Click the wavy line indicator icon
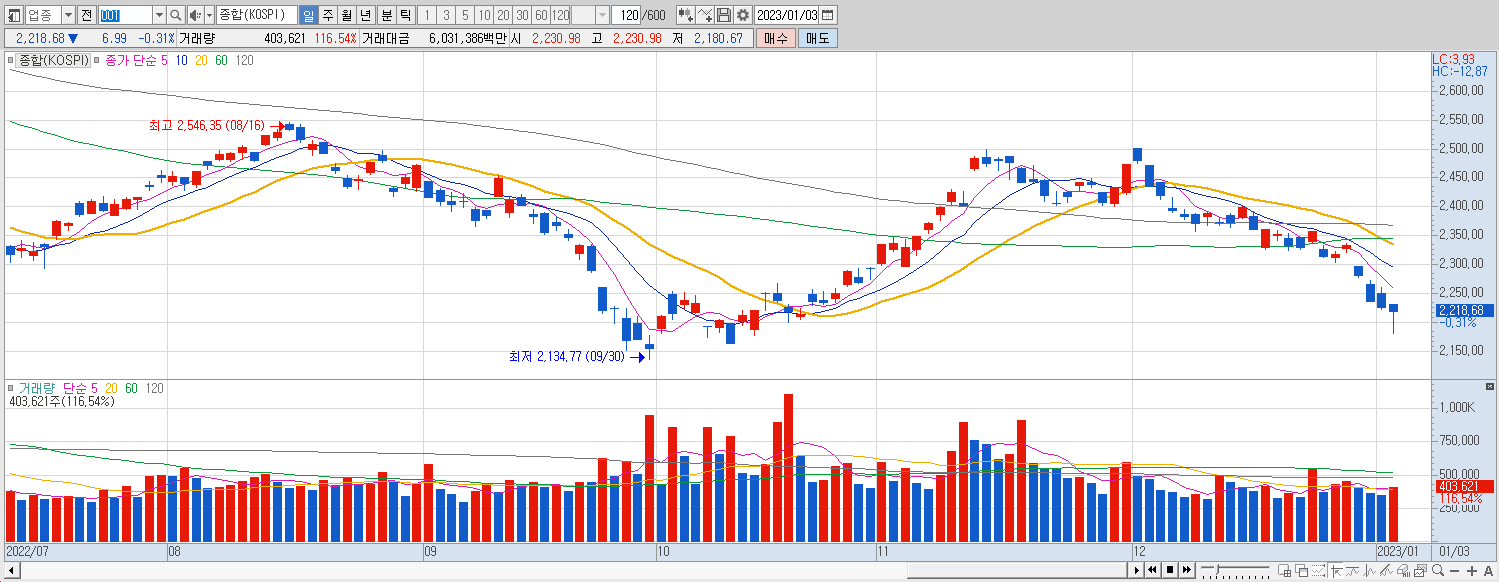The width and height of the screenshot is (1499, 582). click(1353, 571)
